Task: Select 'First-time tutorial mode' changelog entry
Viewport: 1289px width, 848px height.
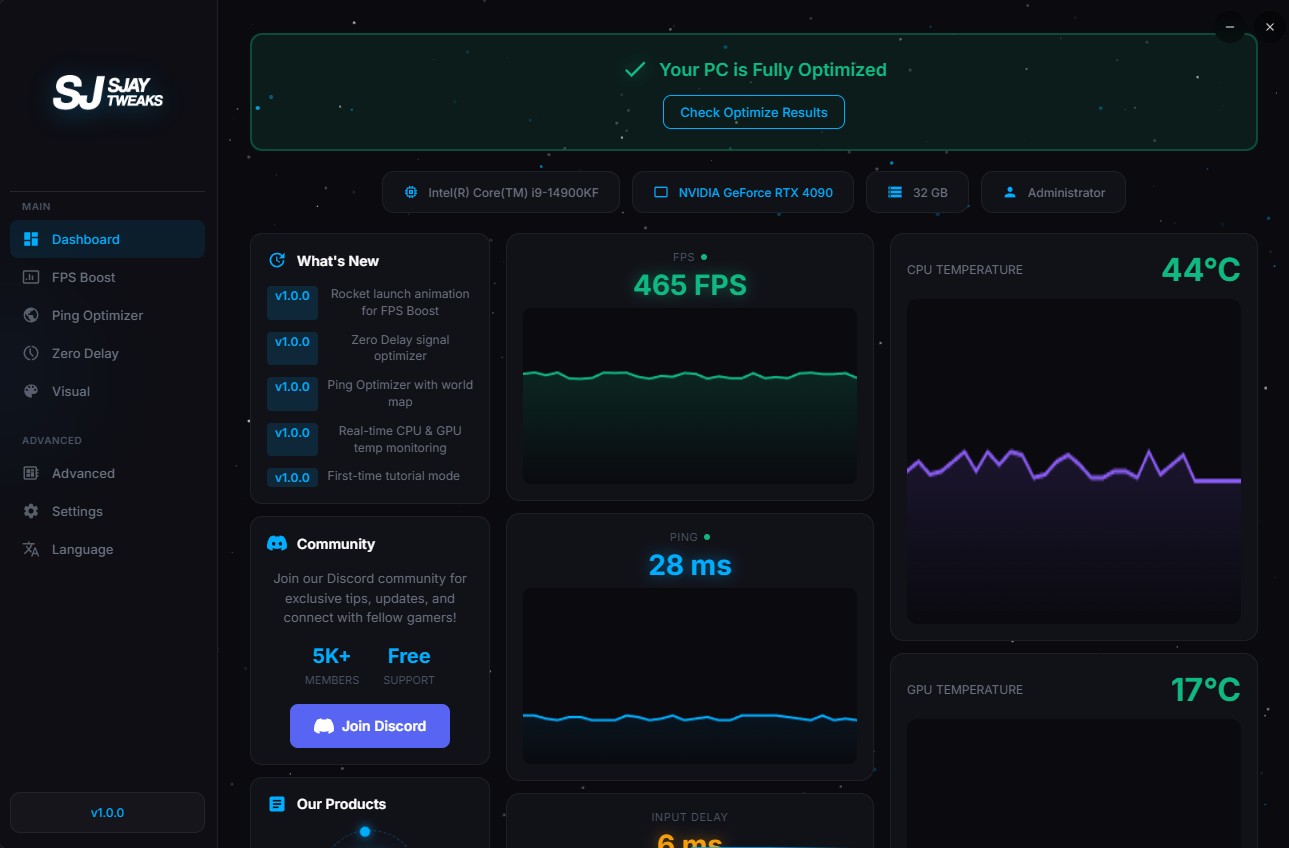Action: pyautogui.click(x=394, y=476)
